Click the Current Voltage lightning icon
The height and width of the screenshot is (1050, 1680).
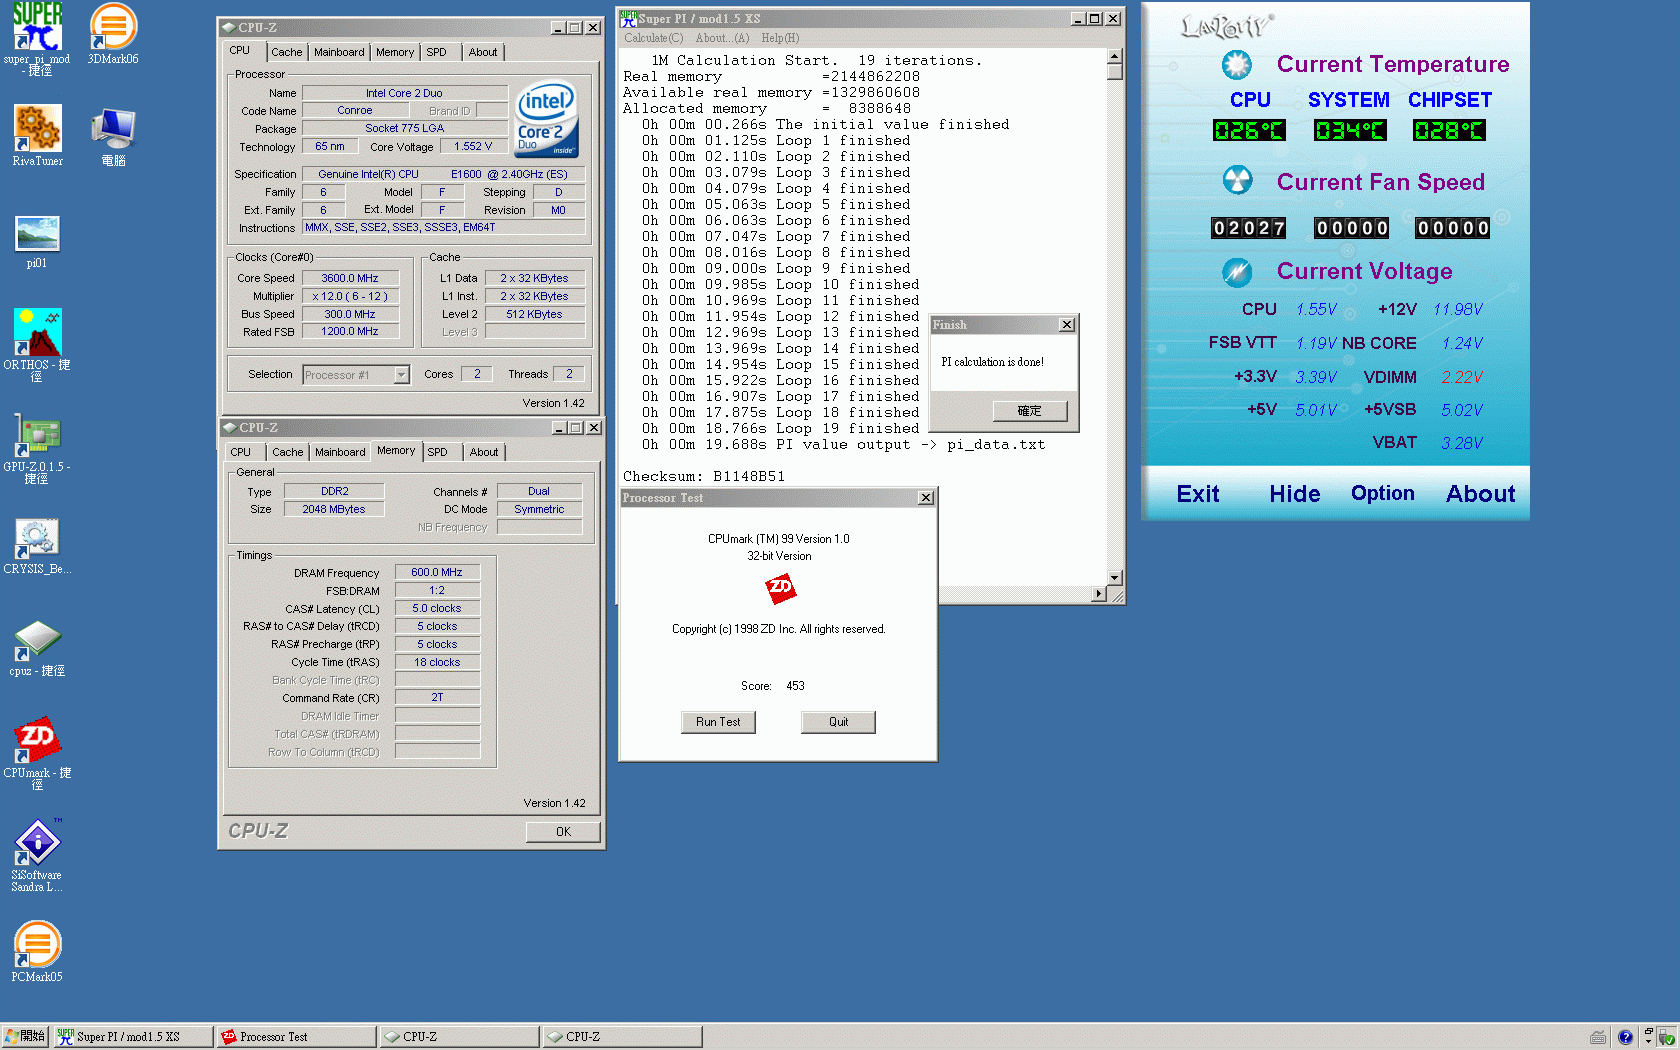tap(1237, 271)
